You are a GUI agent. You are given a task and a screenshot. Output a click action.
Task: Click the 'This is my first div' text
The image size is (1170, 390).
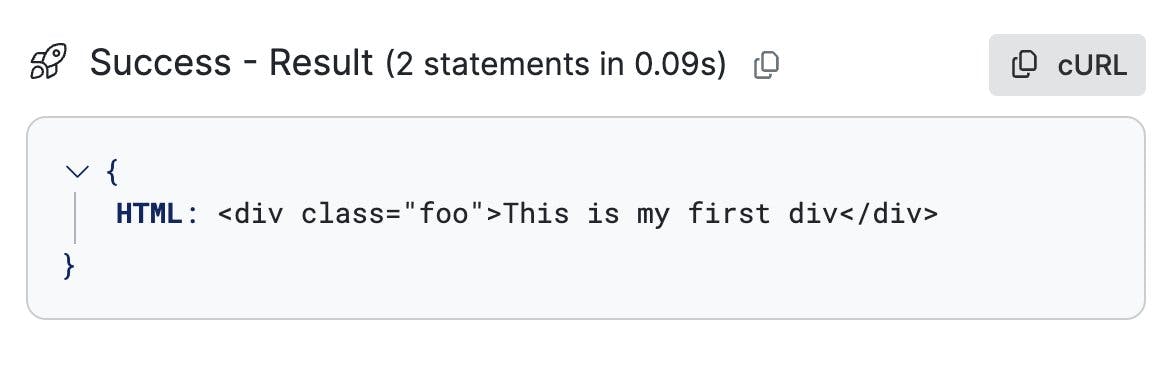click(670, 214)
